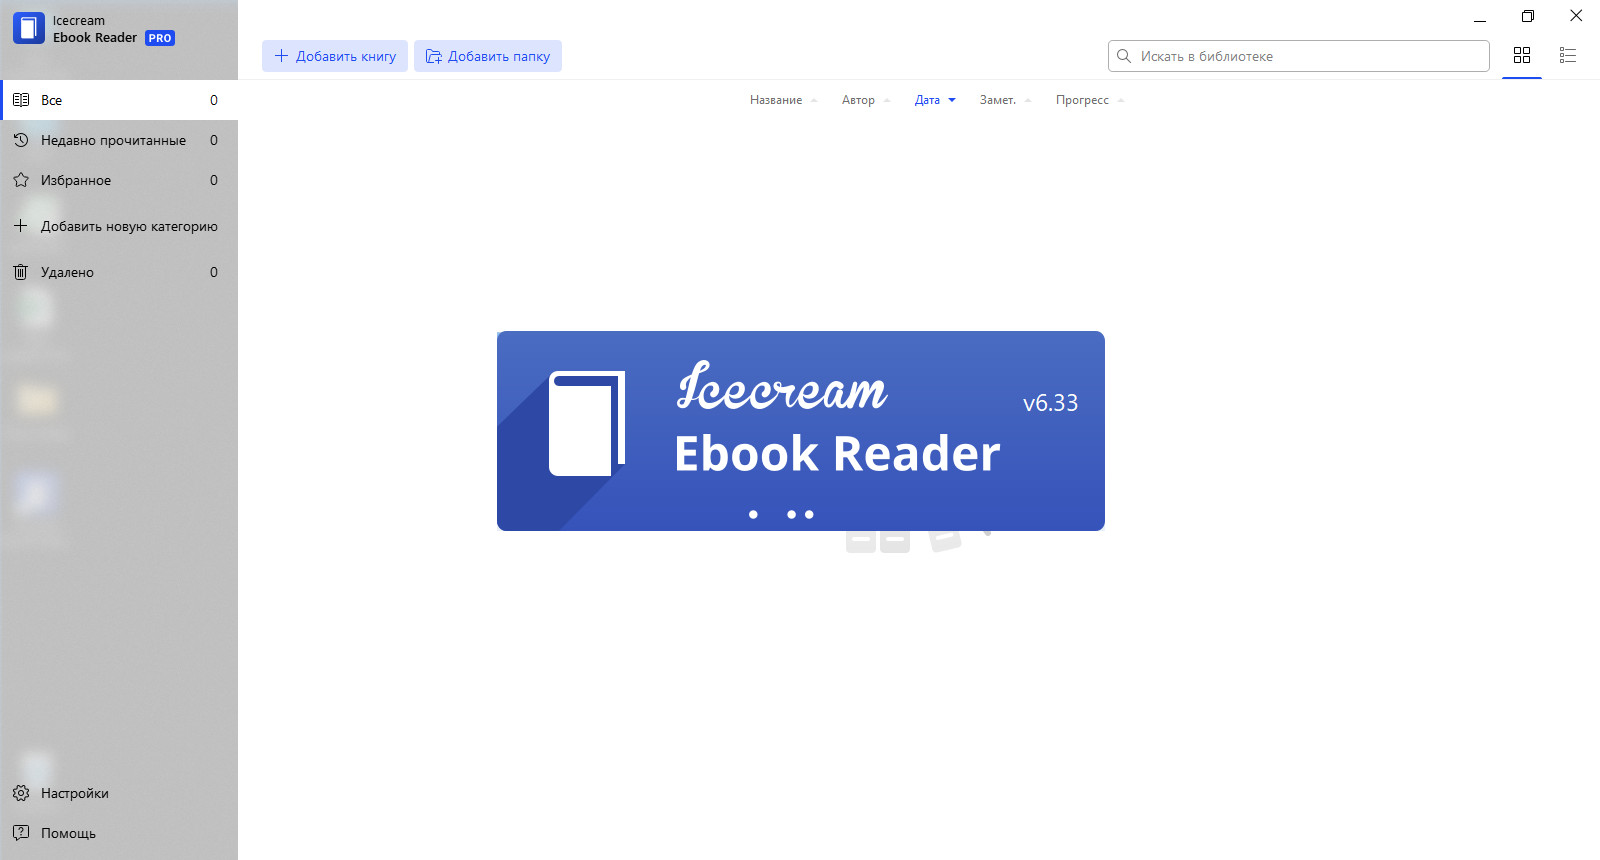Screen dimensions: 1600x860
Task: Select the Все category
Action: [x=119, y=100]
